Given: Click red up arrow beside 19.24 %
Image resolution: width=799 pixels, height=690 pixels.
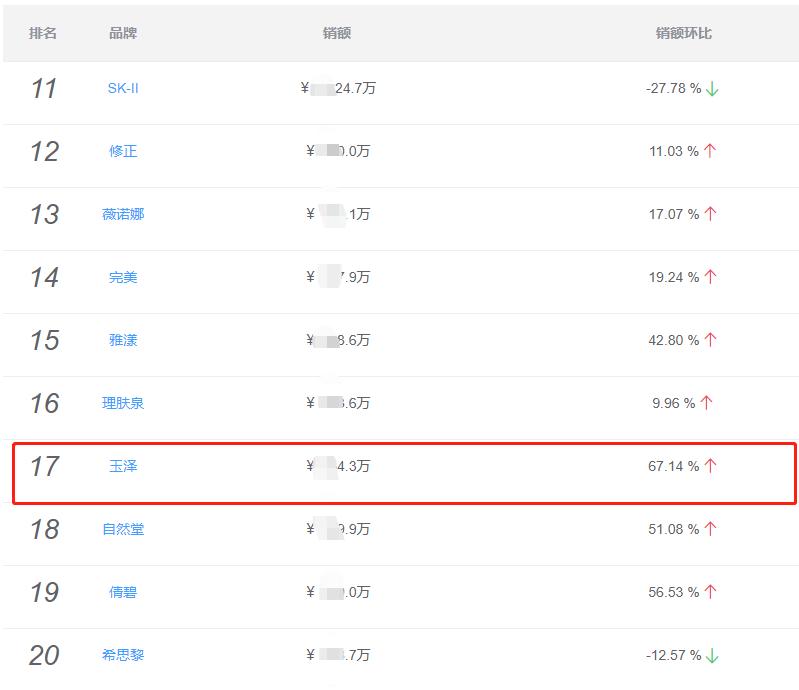Looking at the screenshot, I should point(710,277).
